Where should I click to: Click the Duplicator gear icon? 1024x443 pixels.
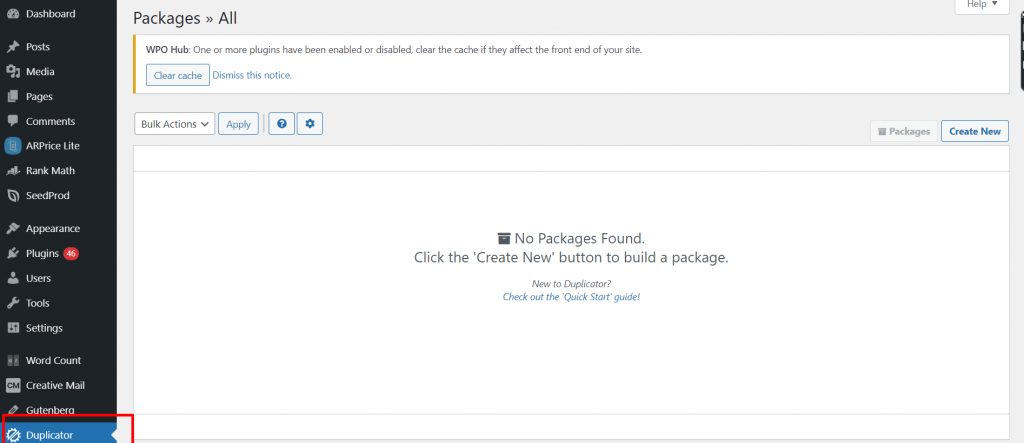pyautogui.click(x=13, y=435)
